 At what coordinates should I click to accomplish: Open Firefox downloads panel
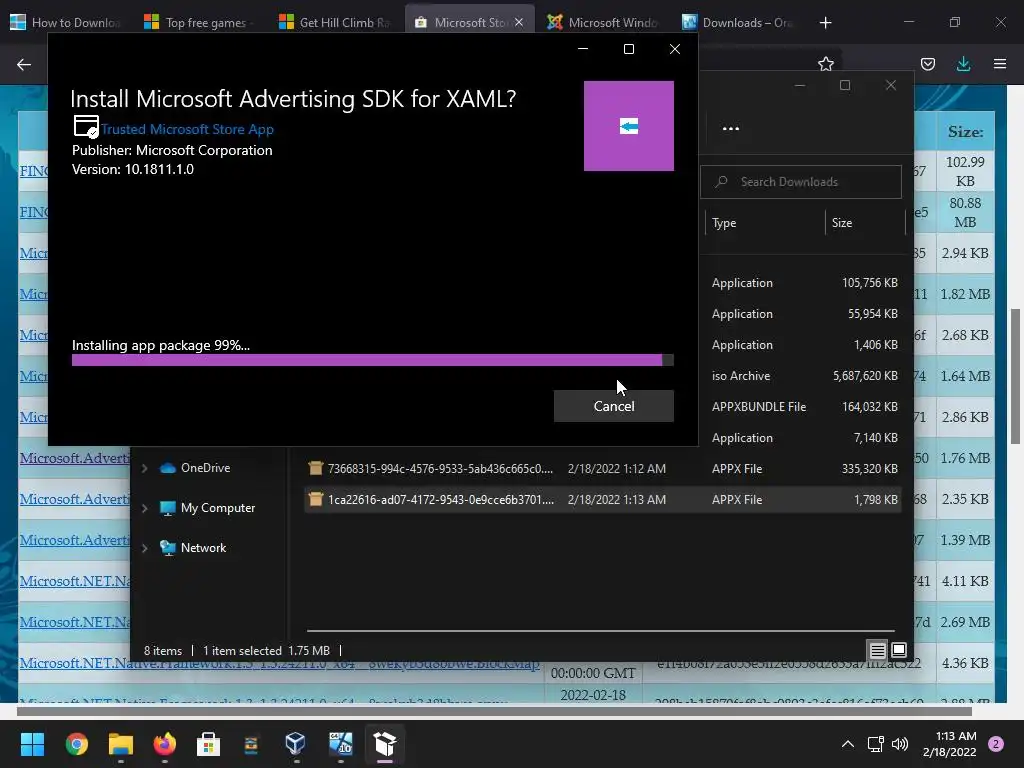click(x=963, y=64)
